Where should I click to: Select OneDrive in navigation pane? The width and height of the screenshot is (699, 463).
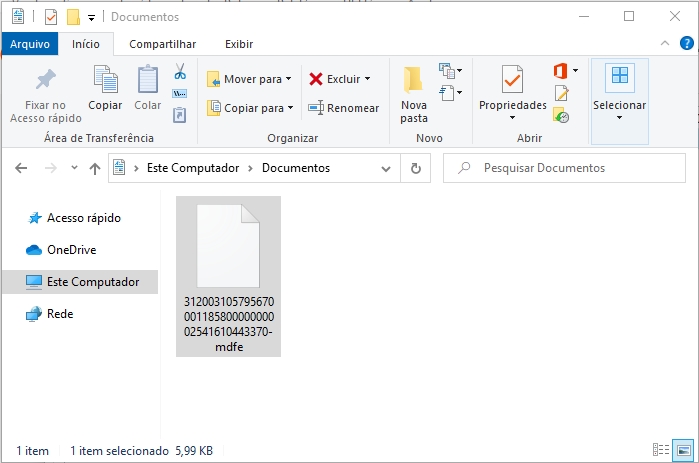(x=71, y=250)
